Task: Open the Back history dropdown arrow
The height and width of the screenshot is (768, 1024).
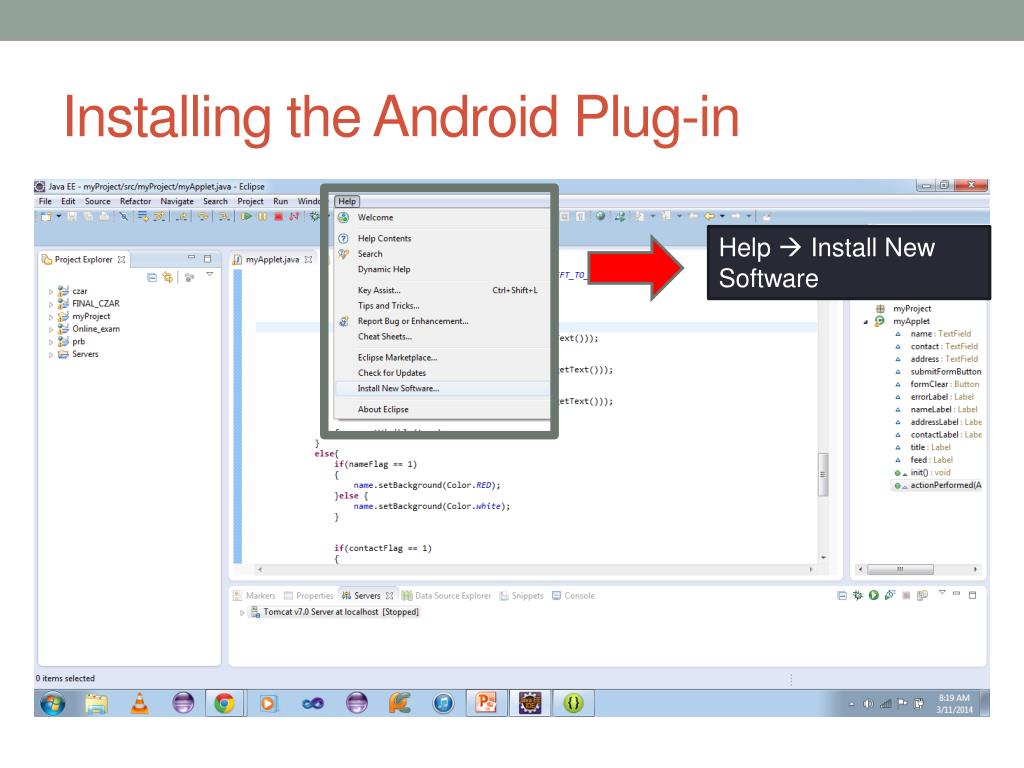Action: [x=722, y=216]
